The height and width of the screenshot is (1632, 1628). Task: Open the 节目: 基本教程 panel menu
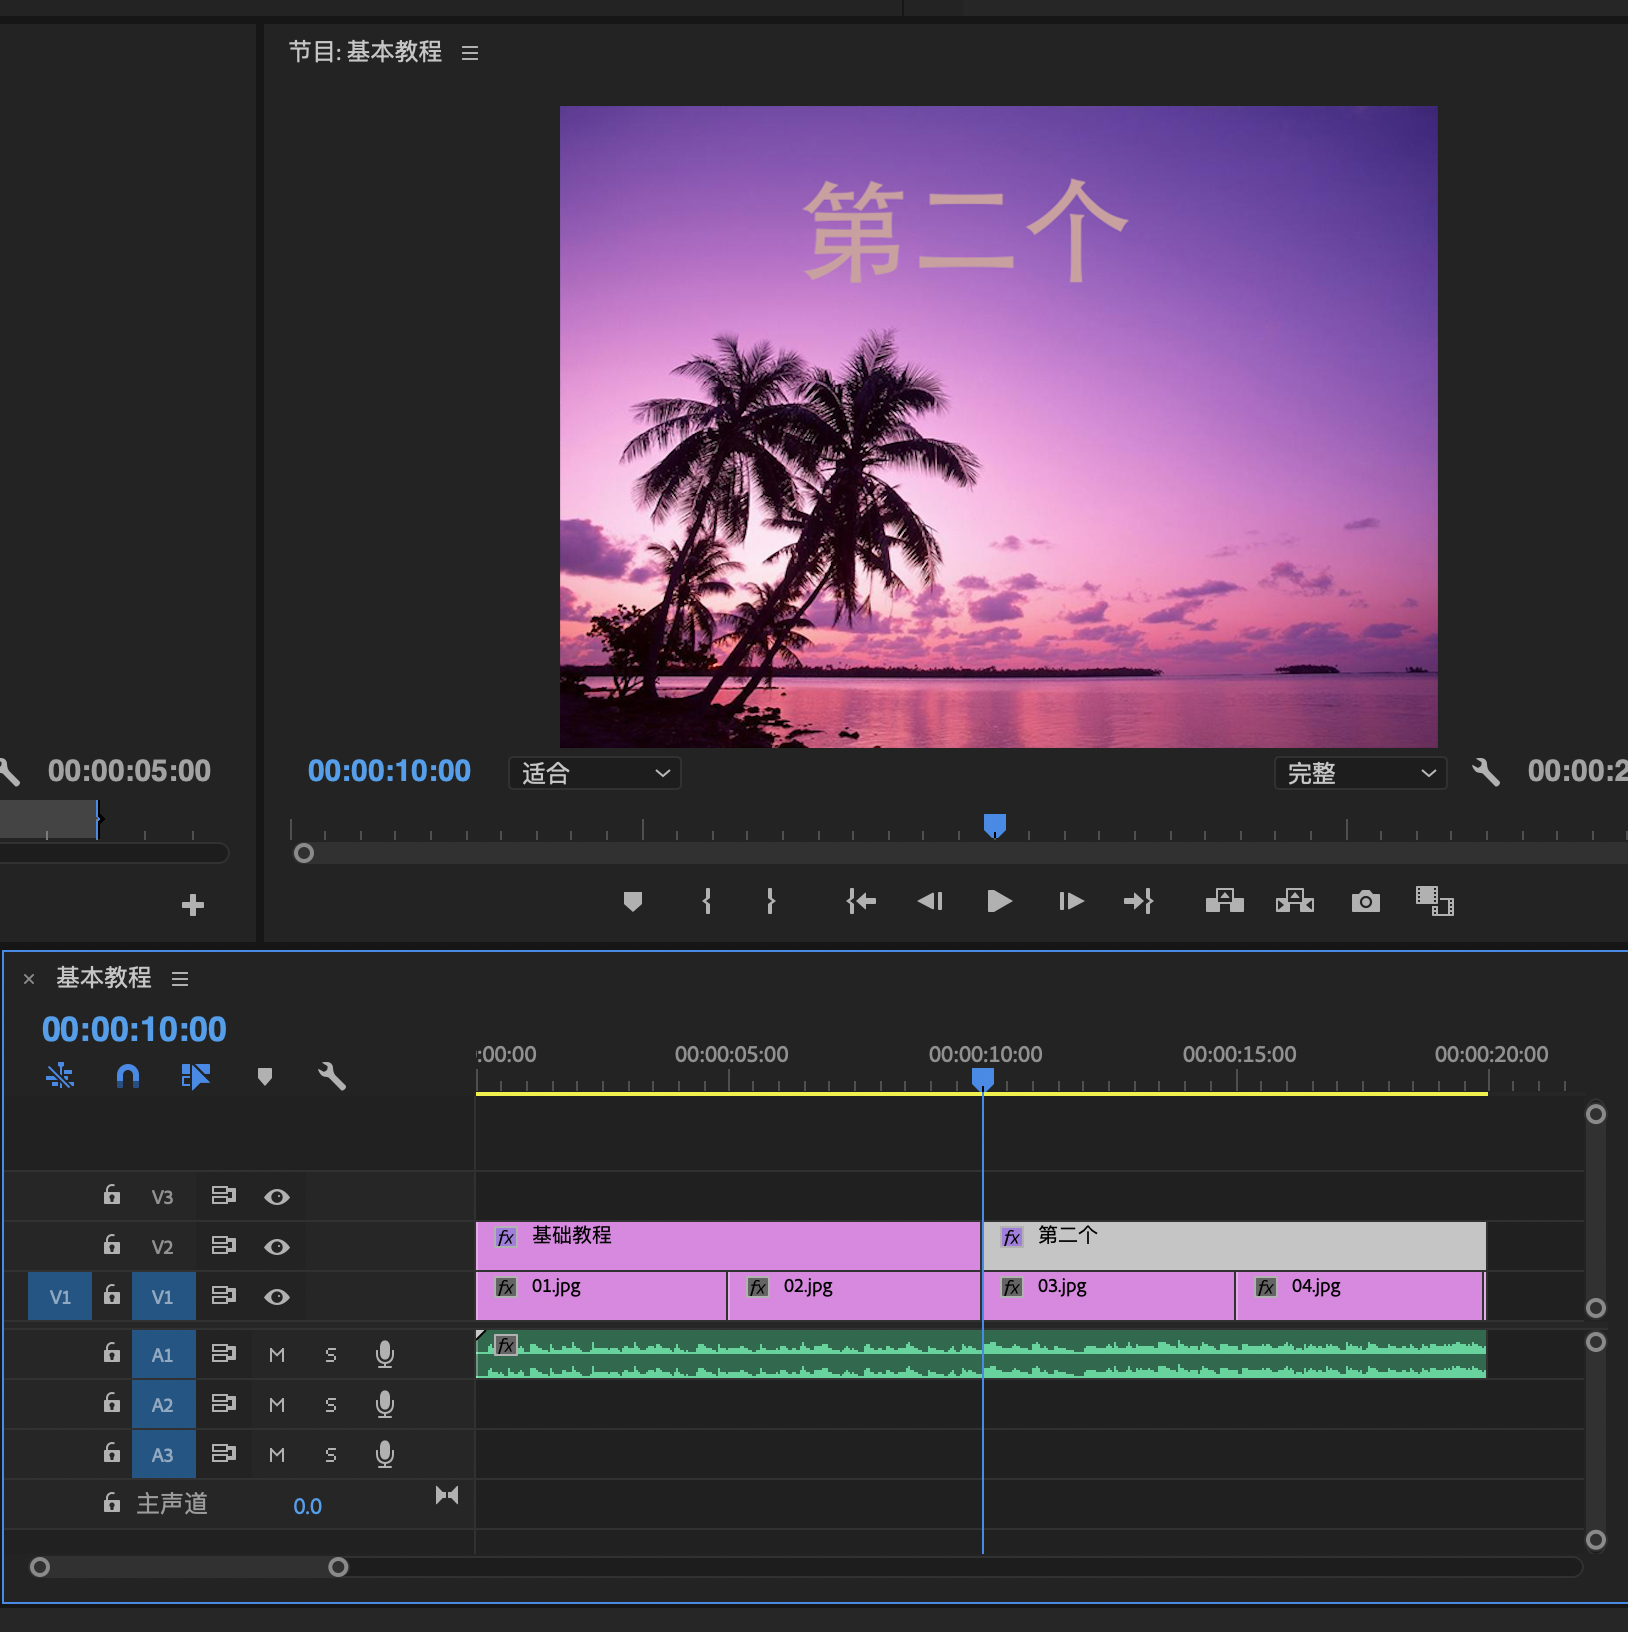tap(470, 53)
